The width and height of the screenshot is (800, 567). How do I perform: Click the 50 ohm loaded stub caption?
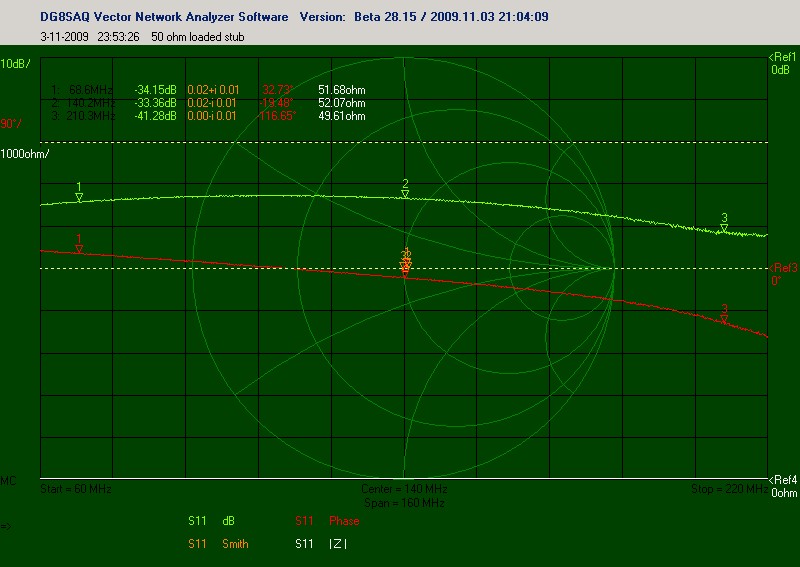(x=198, y=37)
